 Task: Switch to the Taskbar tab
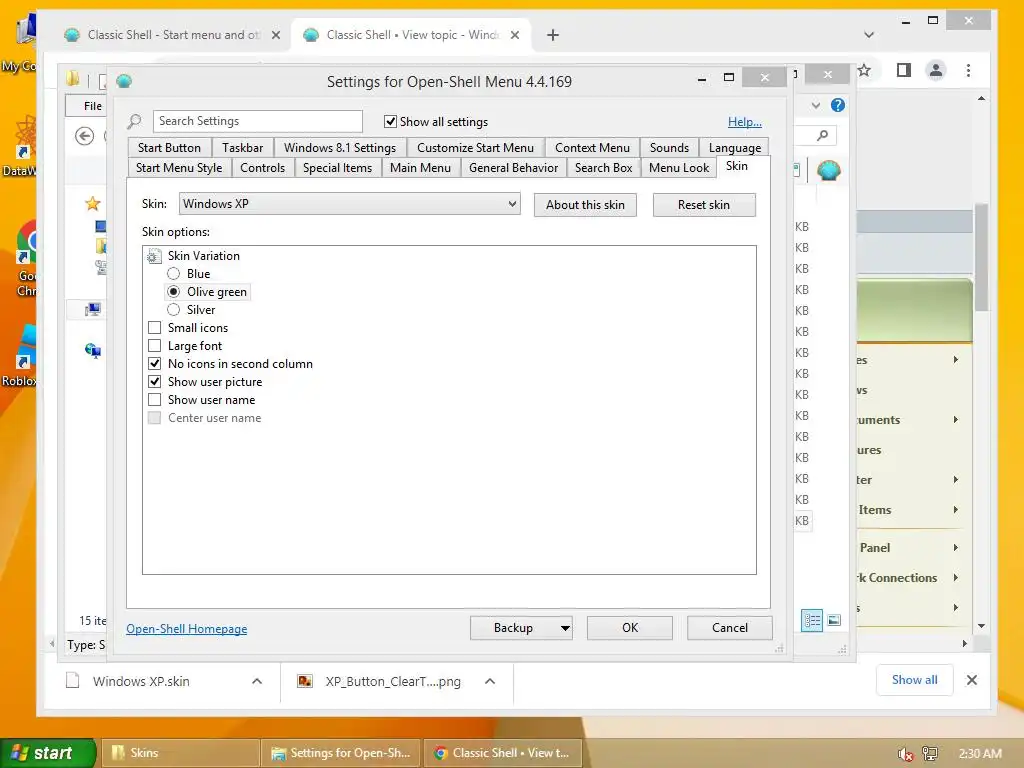pos(242,148)
